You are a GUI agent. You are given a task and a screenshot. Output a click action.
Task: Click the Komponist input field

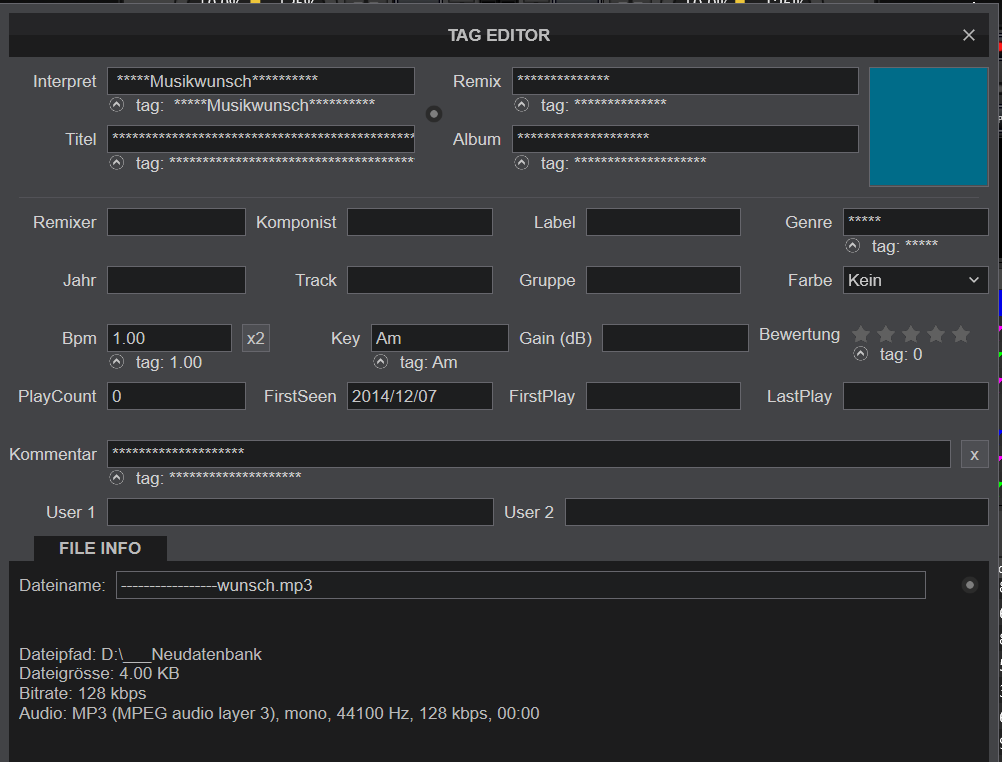(x=420, y=222)
